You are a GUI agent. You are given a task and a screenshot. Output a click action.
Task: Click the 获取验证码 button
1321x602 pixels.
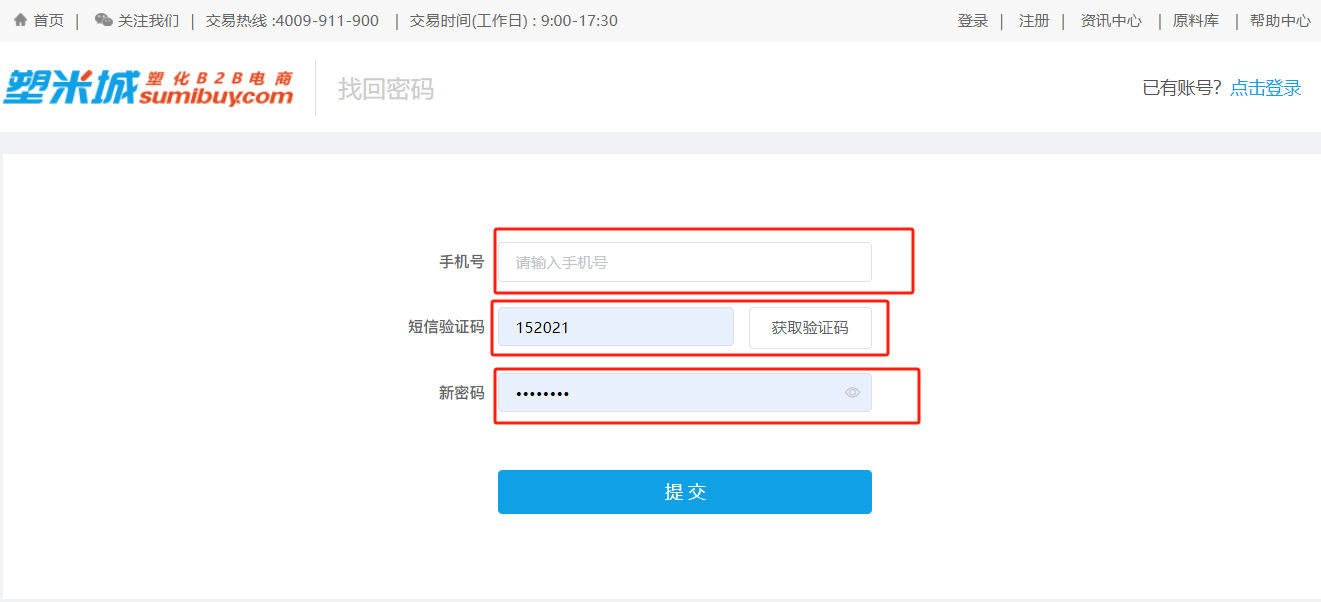click(x=810, y=328)
